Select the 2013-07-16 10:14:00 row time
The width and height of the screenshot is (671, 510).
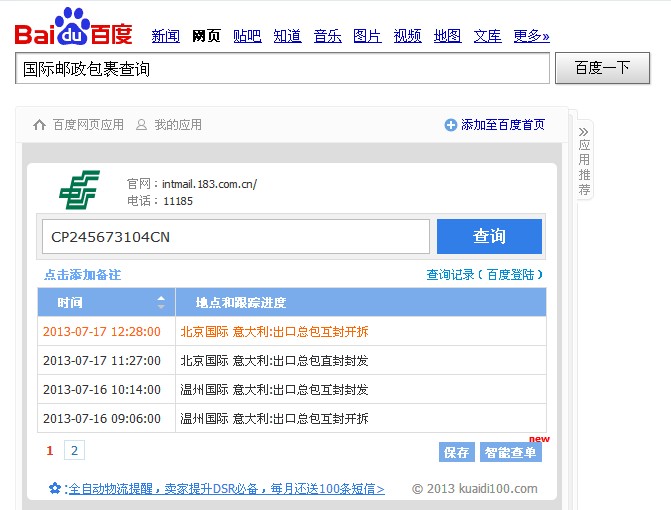(102, 390)
